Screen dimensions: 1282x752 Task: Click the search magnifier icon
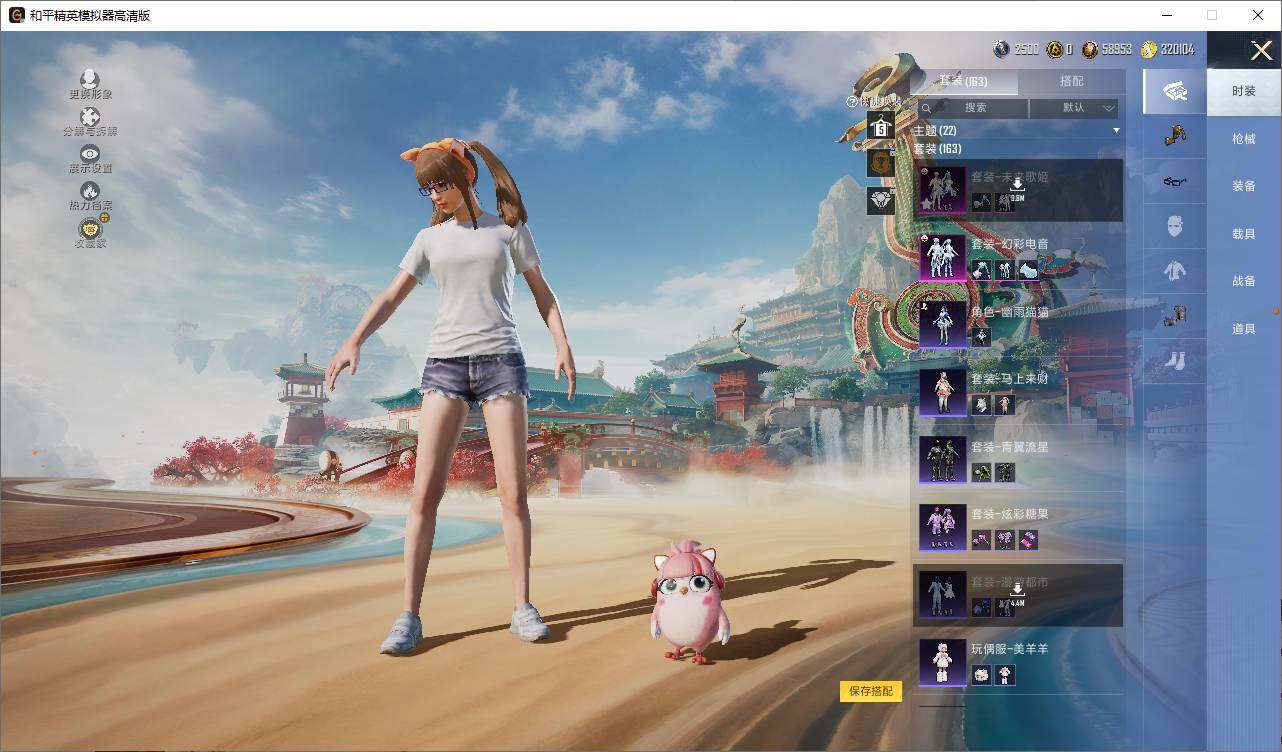(927, 108)
